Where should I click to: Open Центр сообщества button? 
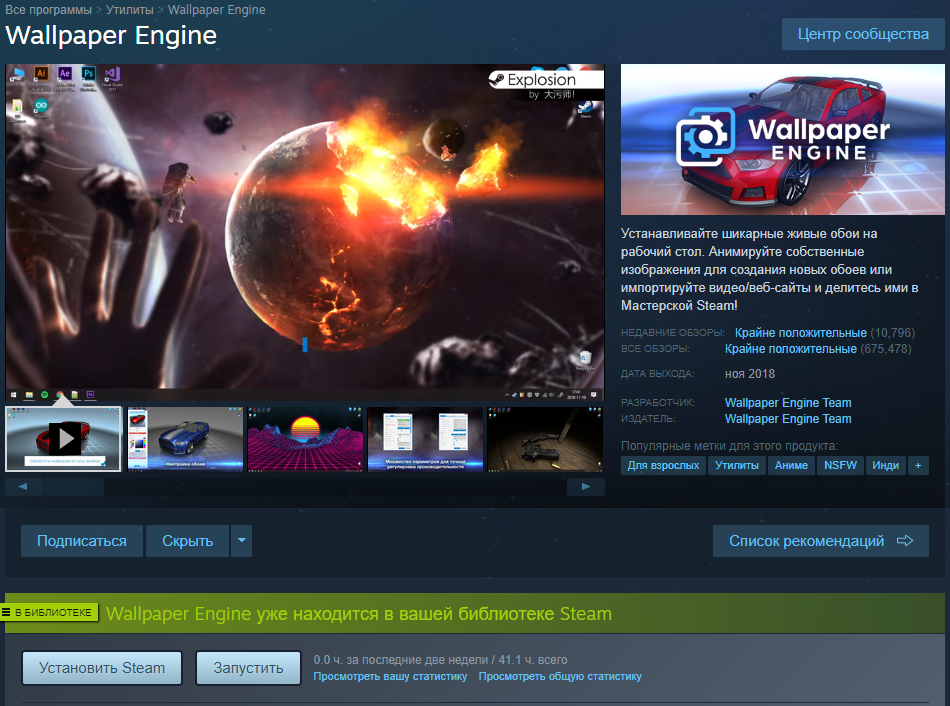pyautogui.click(x=863, y=34)
